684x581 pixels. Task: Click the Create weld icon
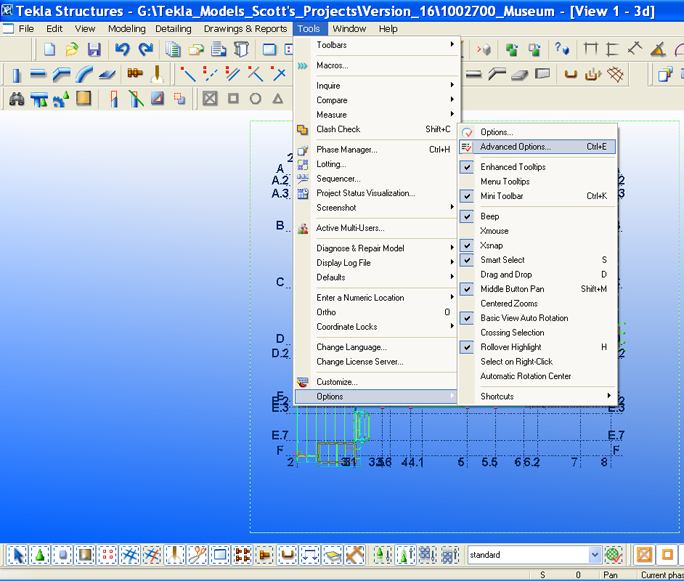click(157, 75)
